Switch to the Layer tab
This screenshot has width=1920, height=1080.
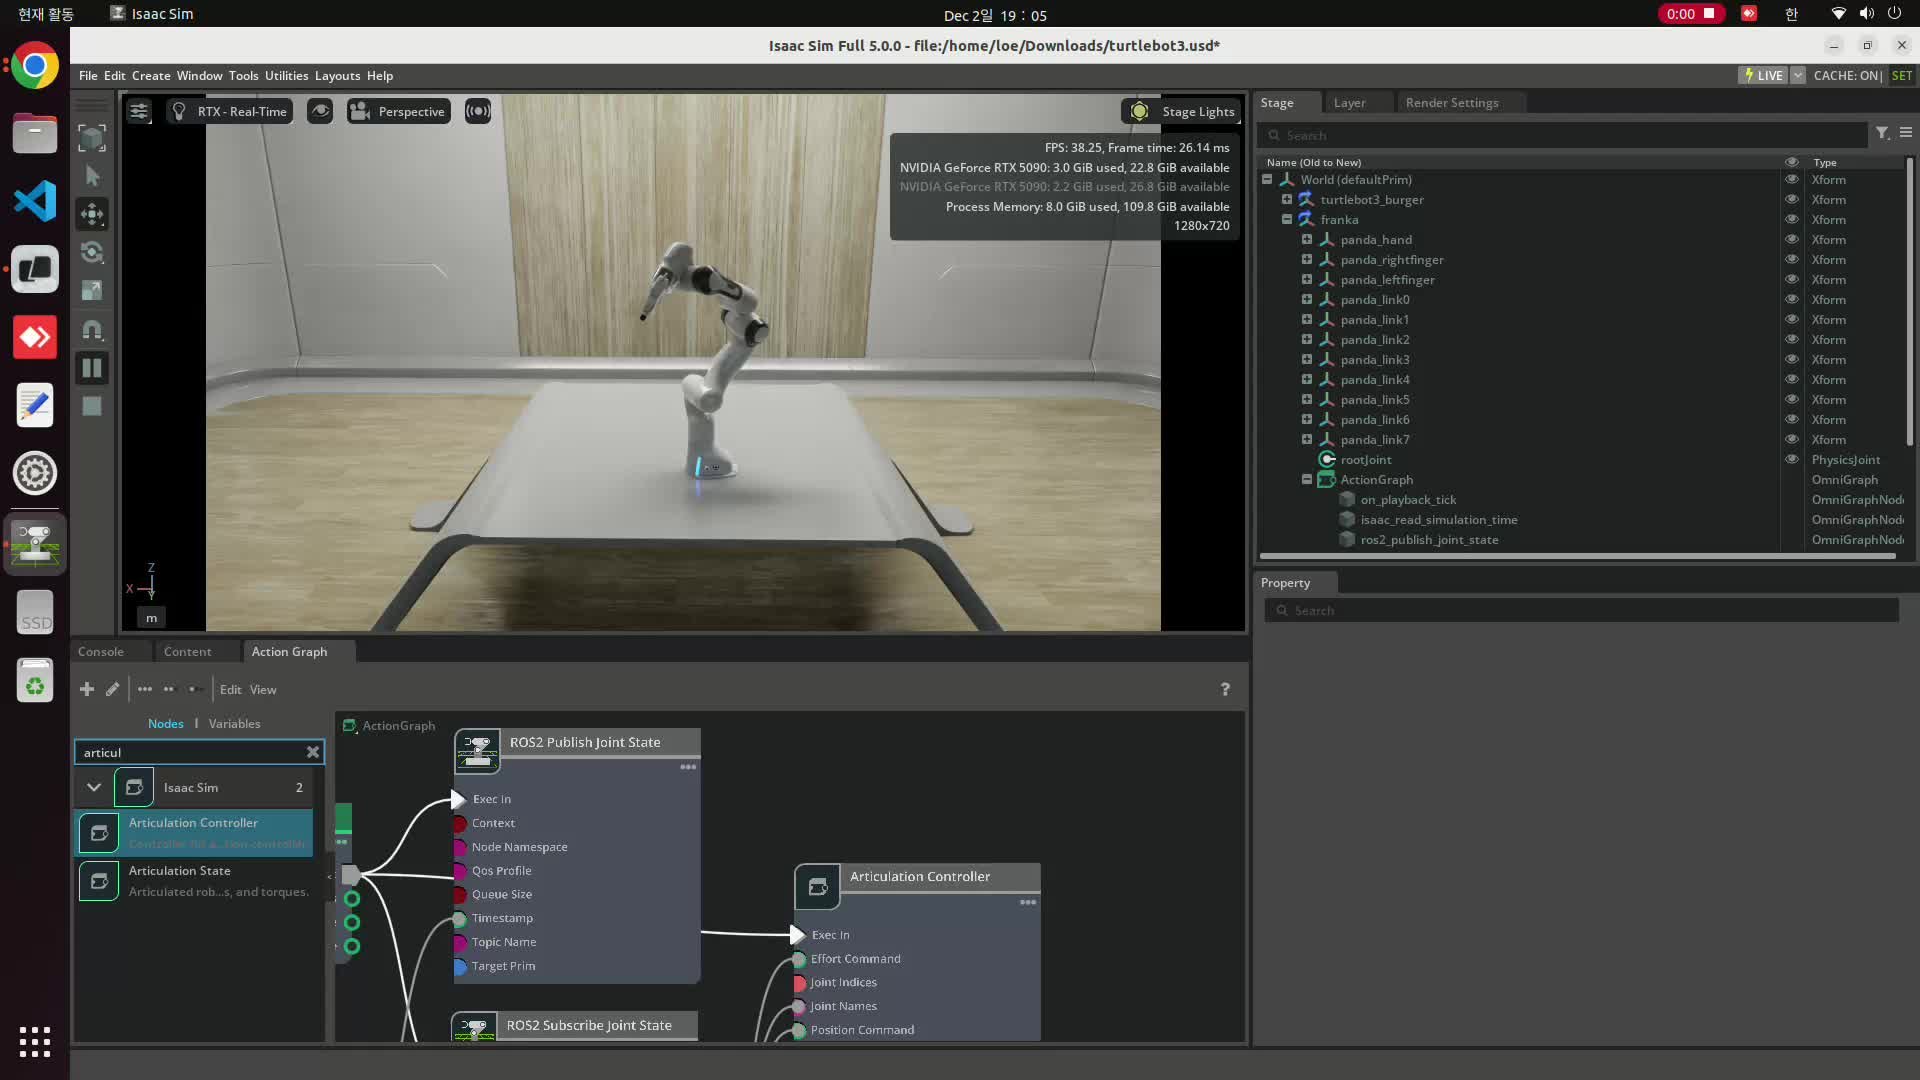[1349, 102]
